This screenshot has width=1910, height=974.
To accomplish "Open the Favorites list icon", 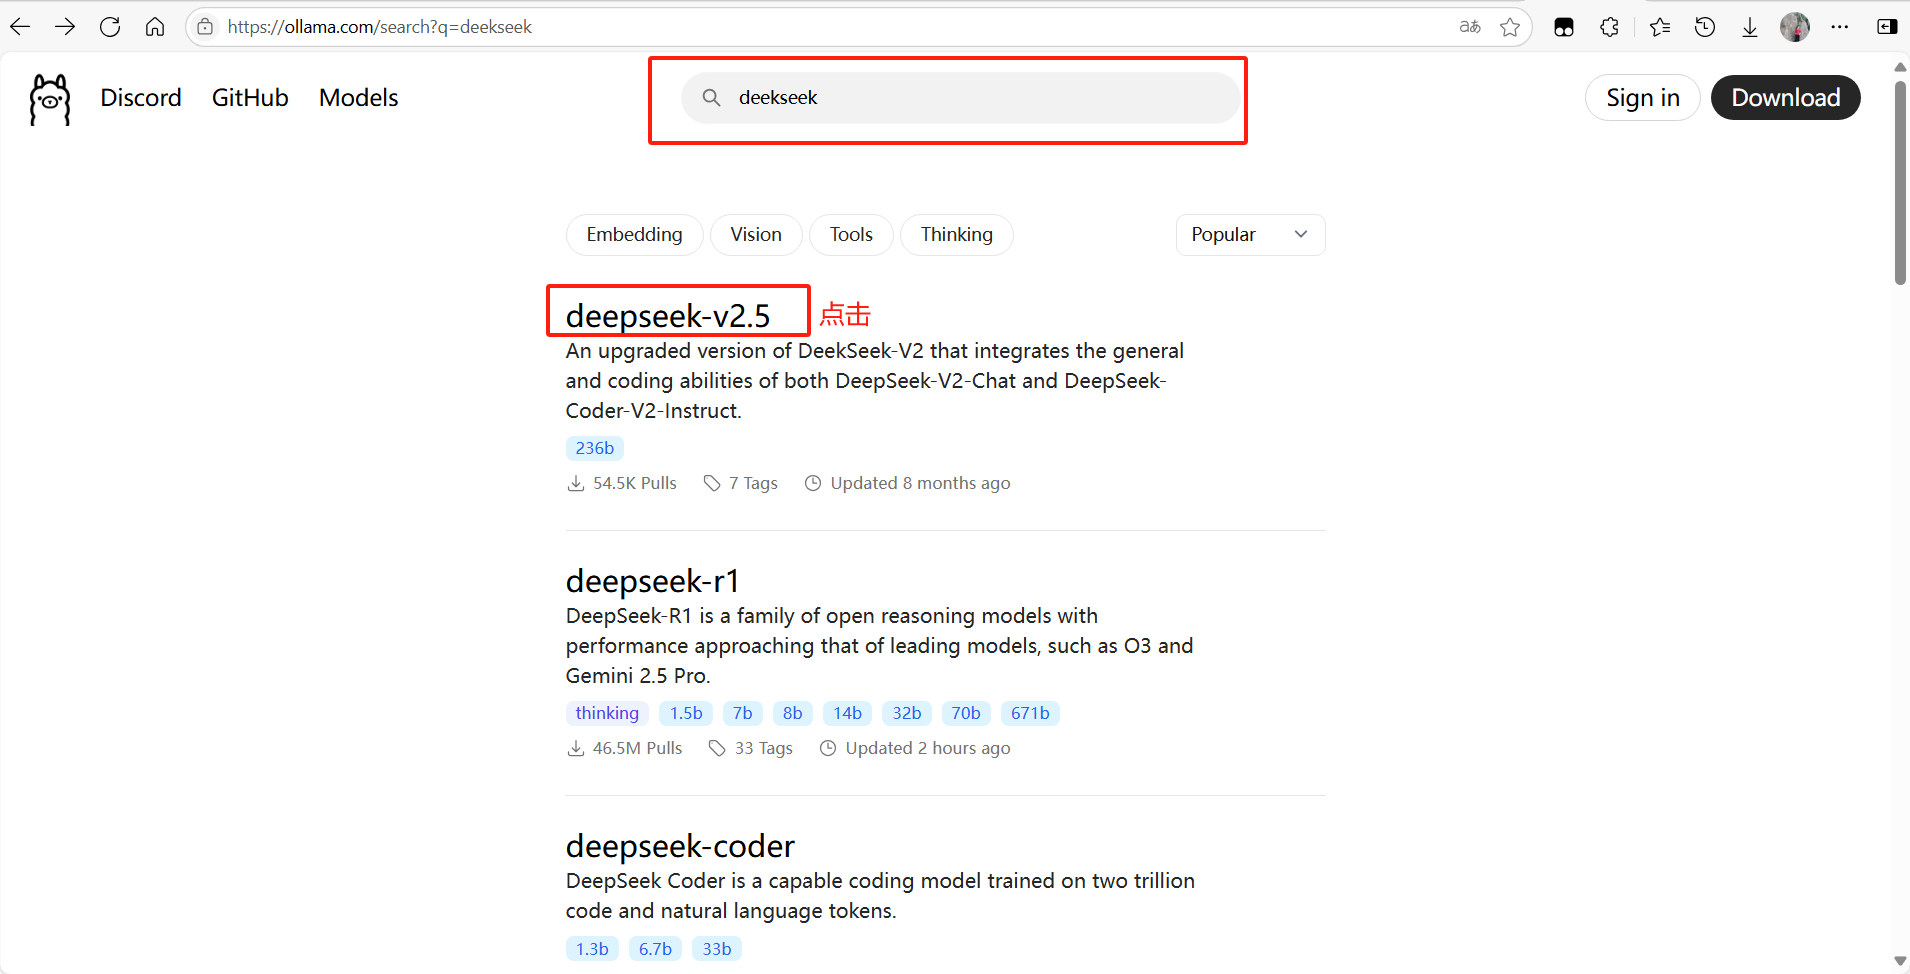I will point(1660,27).
